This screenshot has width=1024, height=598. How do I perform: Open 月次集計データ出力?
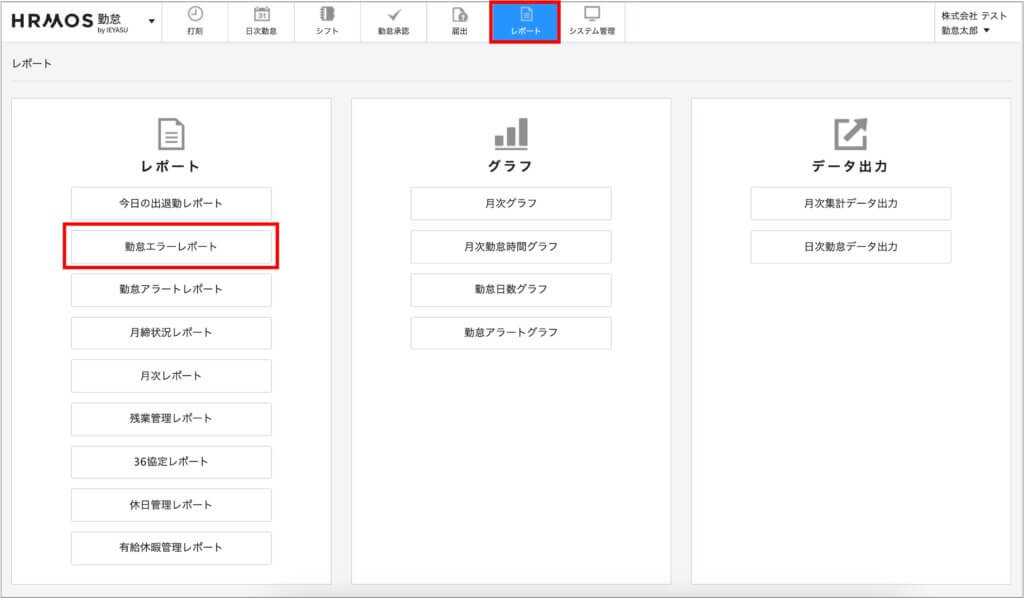coord(851,203)
